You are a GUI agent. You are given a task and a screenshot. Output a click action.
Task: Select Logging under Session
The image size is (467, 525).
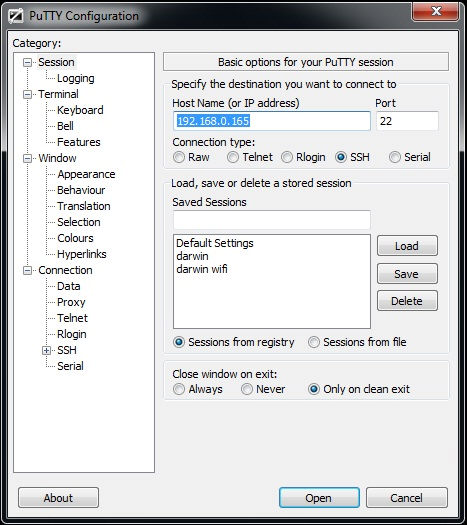click(x=76, y=78)
